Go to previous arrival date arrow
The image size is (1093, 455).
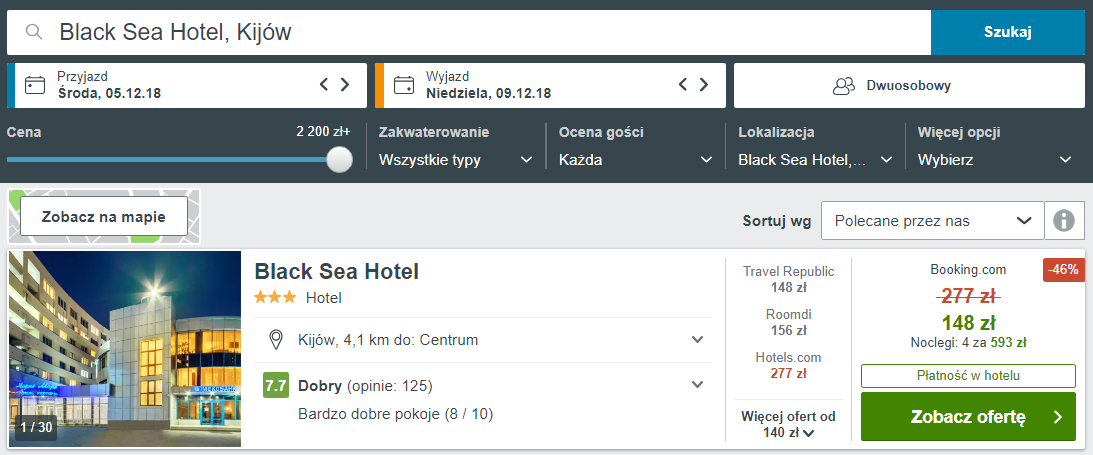(323, 85)
